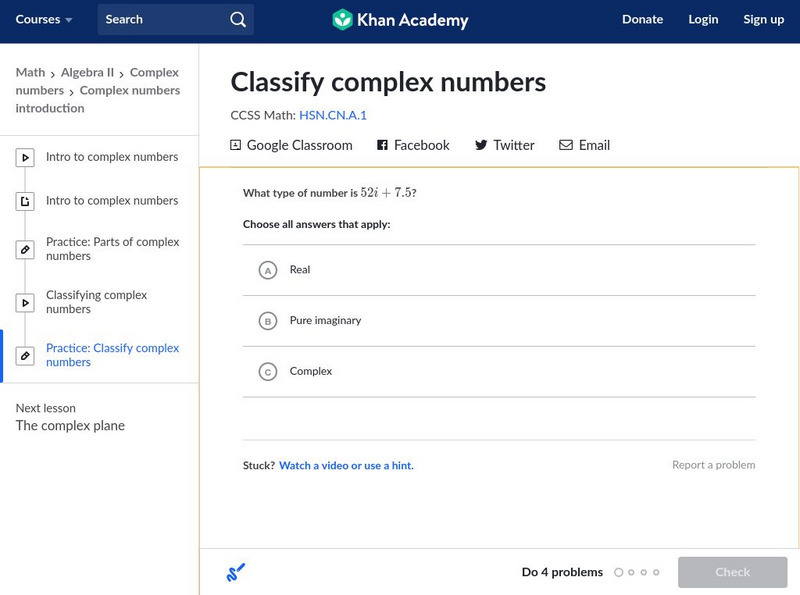Share lesson via Twitter bird icon

click(481, 145)
